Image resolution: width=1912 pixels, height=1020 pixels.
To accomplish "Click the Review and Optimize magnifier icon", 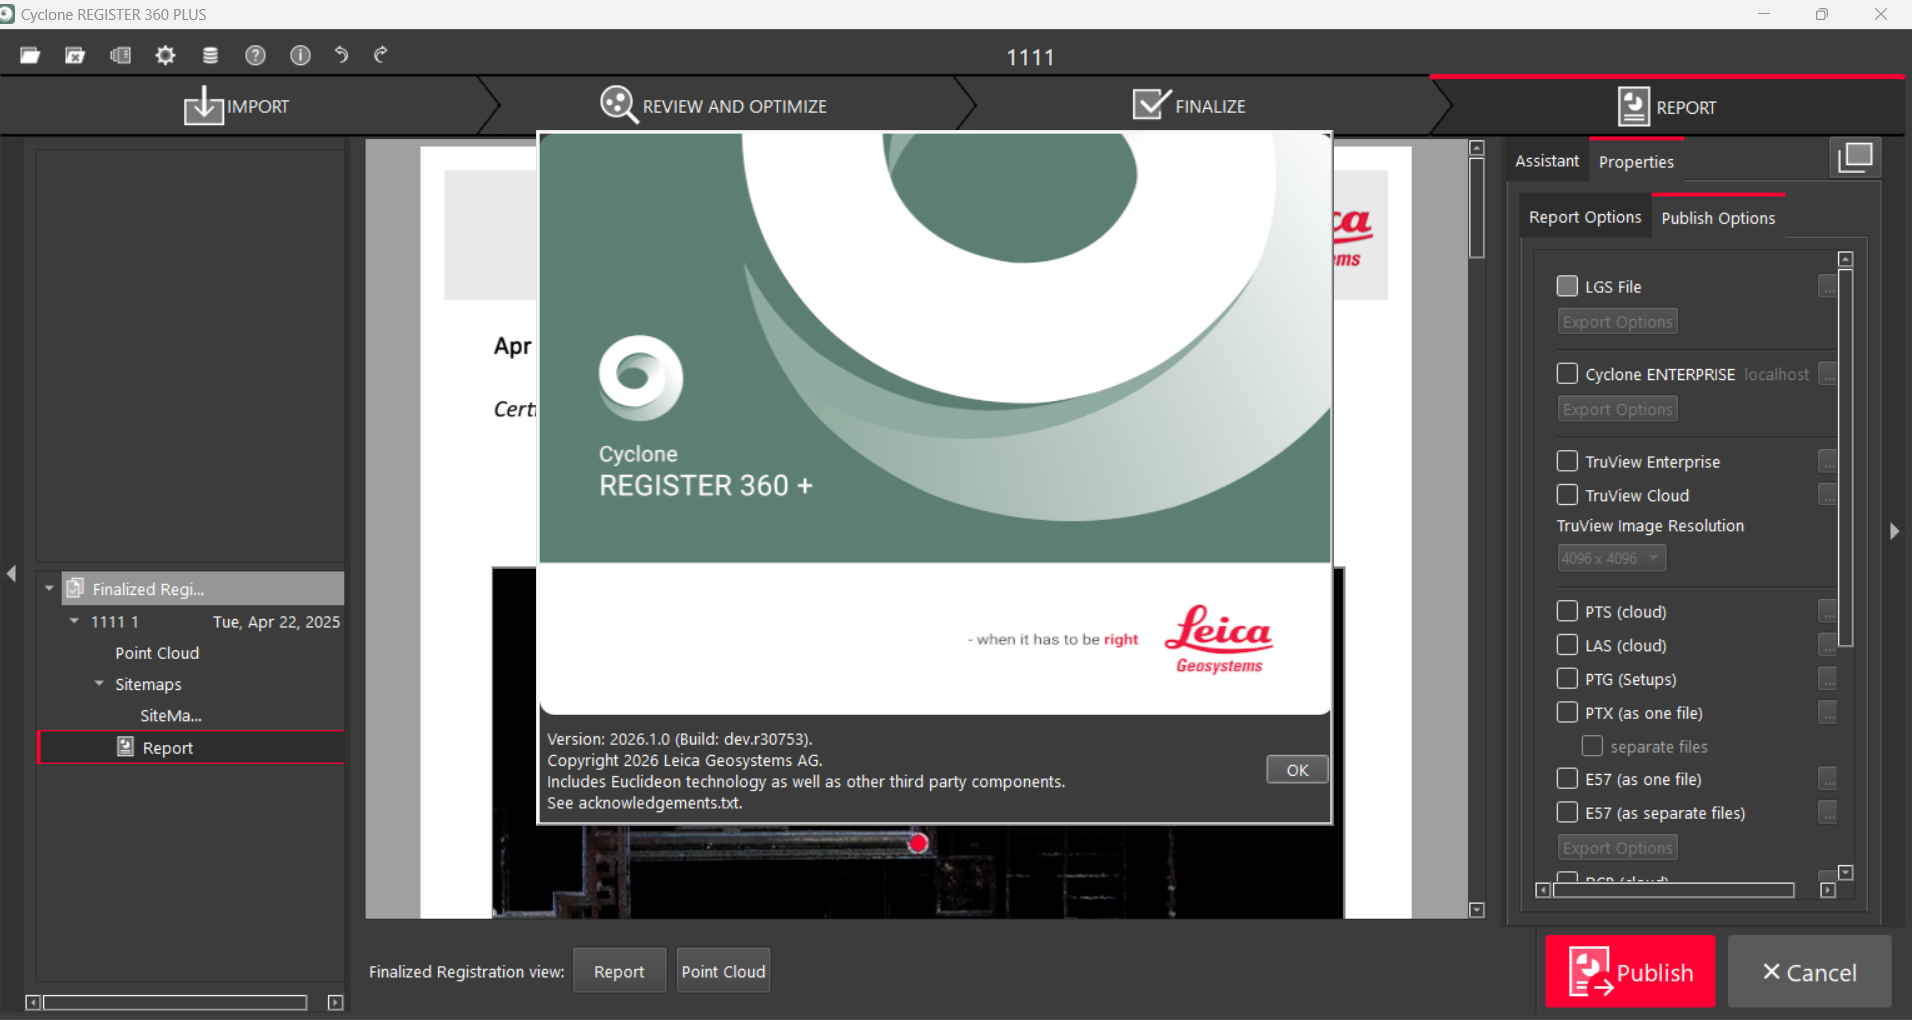I will [618, 105].
